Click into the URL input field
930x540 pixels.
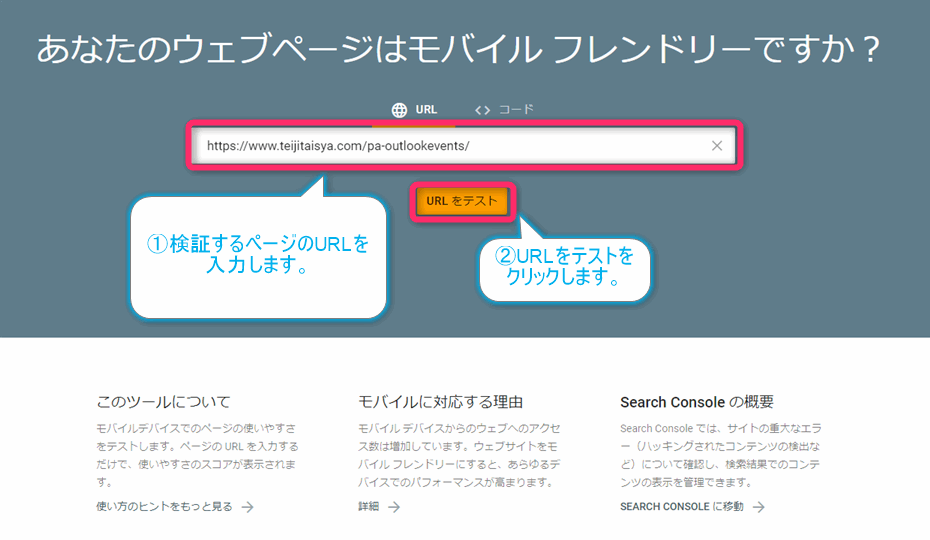pyautogui.click(x=450, y=146)
